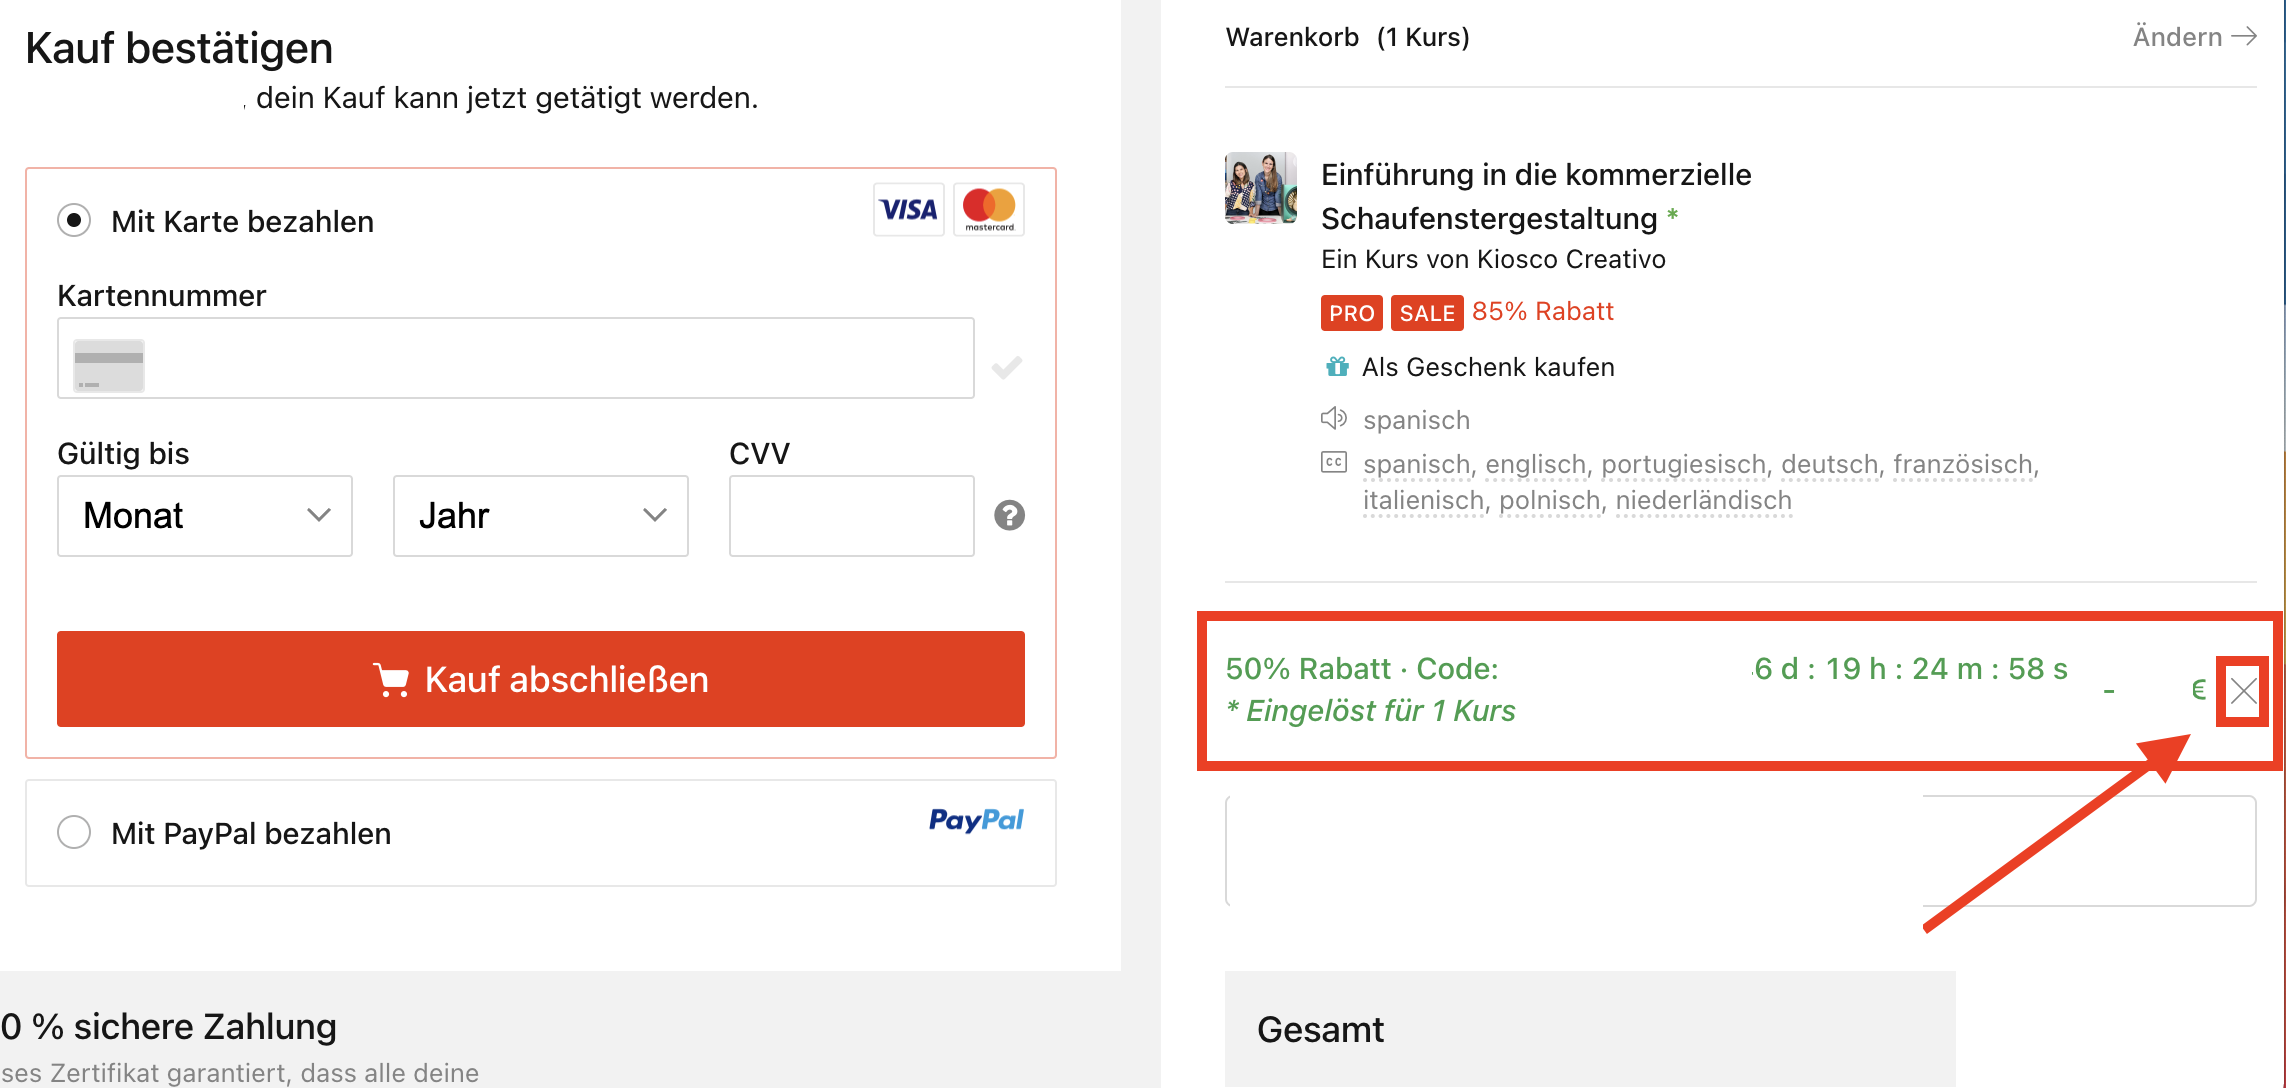Click the Kauf abschließen button
Viewport: 2286px width, 1088px height.
pyautogui.click(x=541, y=679)
